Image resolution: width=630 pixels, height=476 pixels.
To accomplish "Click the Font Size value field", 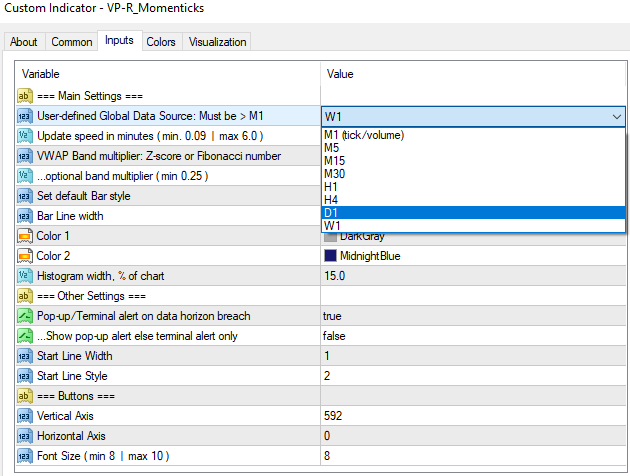I will [x=472, y=456].
